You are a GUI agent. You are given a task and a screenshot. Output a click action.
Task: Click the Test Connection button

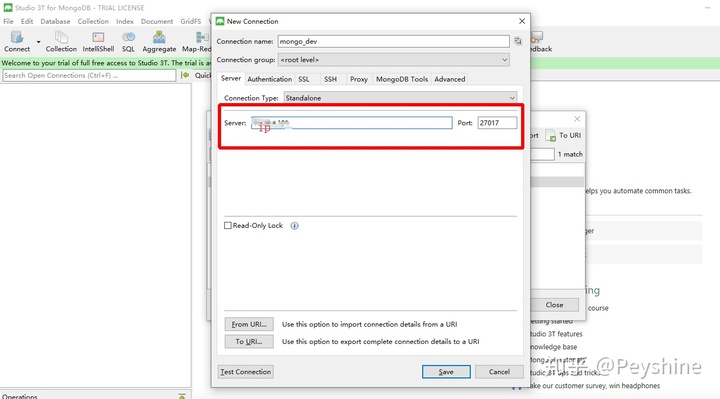coord(246,372)
